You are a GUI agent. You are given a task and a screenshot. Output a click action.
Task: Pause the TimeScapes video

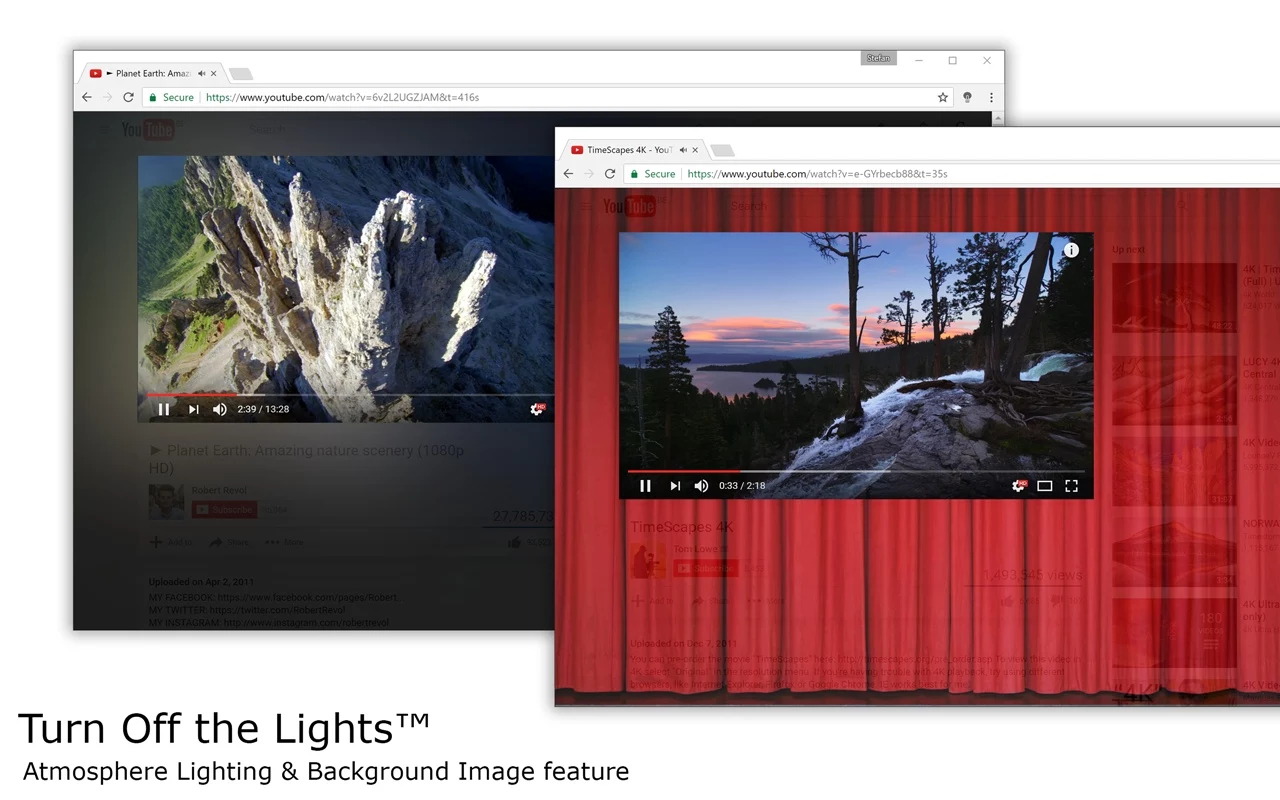pyautogui.click(x=645, y=486)
